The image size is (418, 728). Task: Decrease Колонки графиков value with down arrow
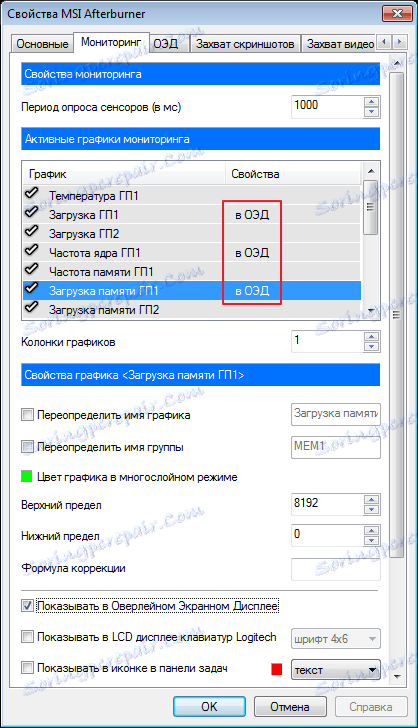pos(371,347)
